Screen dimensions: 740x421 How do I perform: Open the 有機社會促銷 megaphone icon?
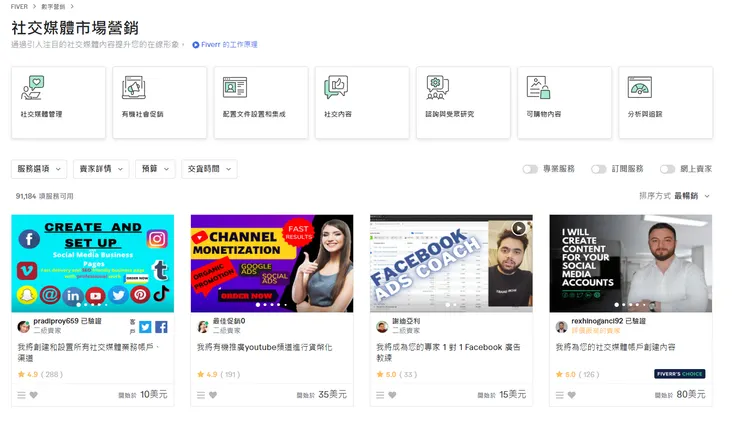tap(134, 87)
